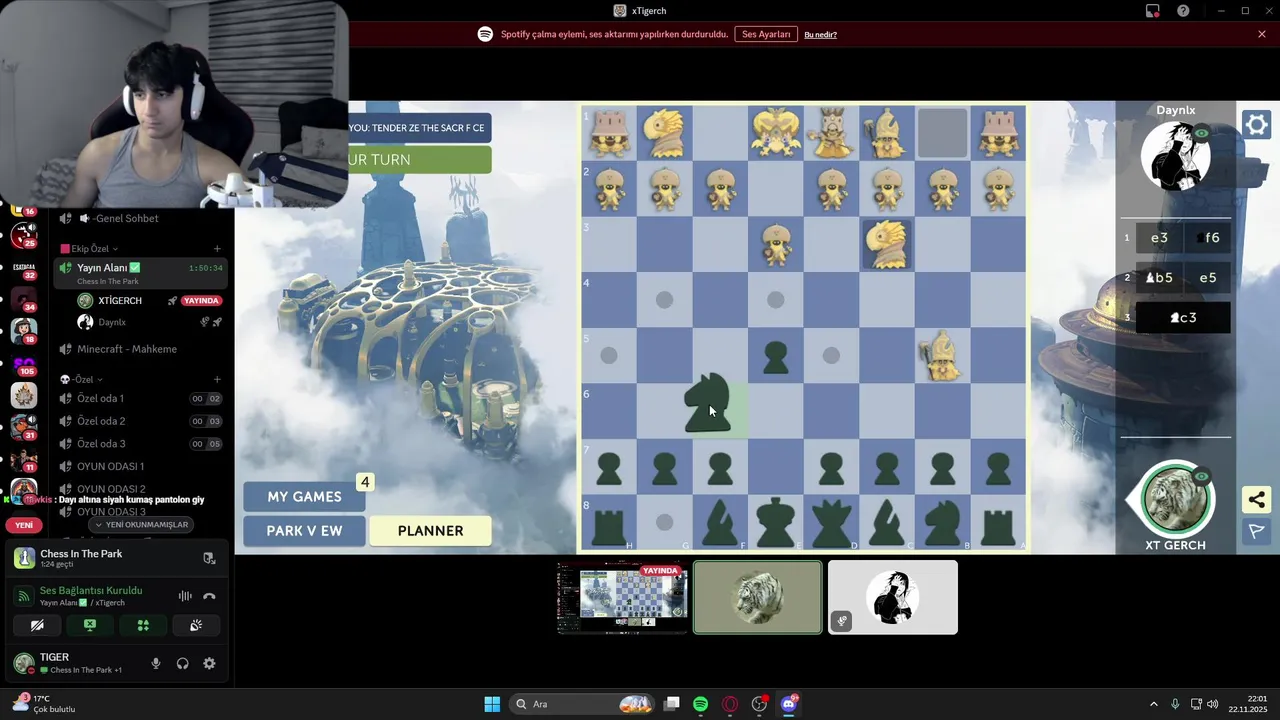Add channel to Özel category

pyautogui.click(x=217, y=380)
